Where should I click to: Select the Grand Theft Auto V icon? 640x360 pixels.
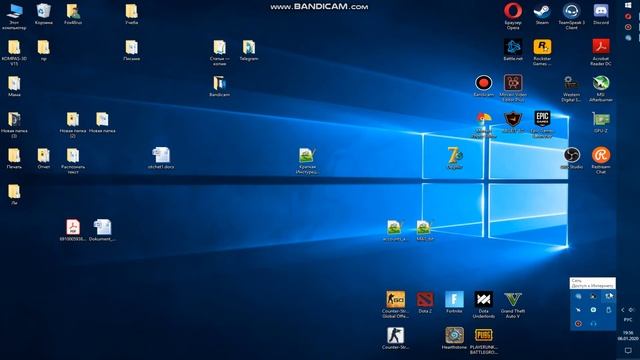pos(513,304)
